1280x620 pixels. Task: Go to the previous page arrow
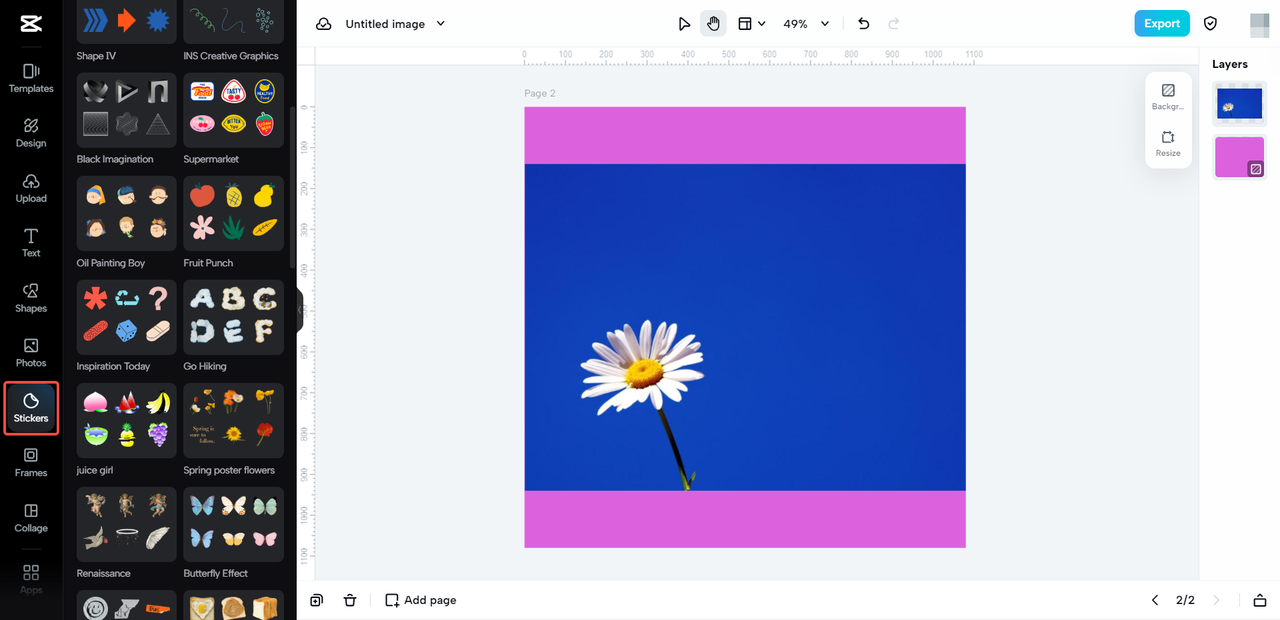tap(1155, 600)
